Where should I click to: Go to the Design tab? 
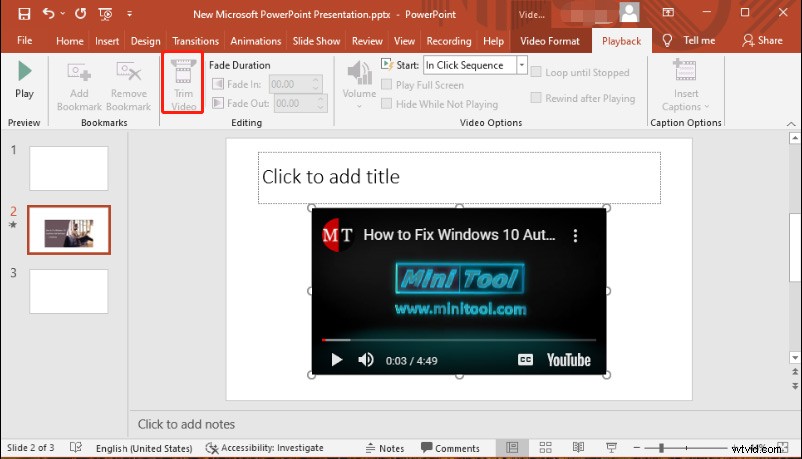145,41
